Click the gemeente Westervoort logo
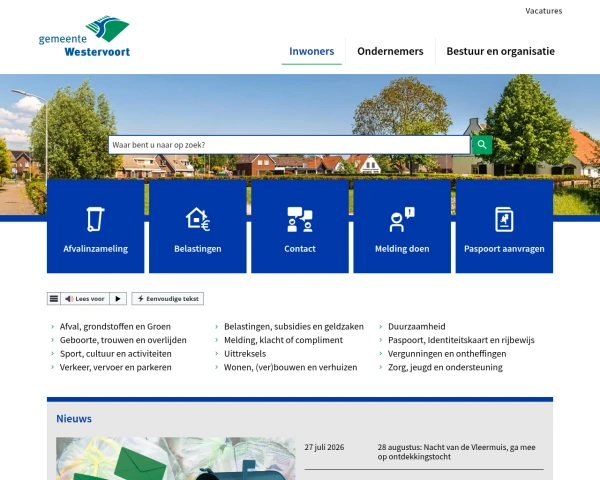This screenshot has height=480, width=600. click(x=84, y=36)
